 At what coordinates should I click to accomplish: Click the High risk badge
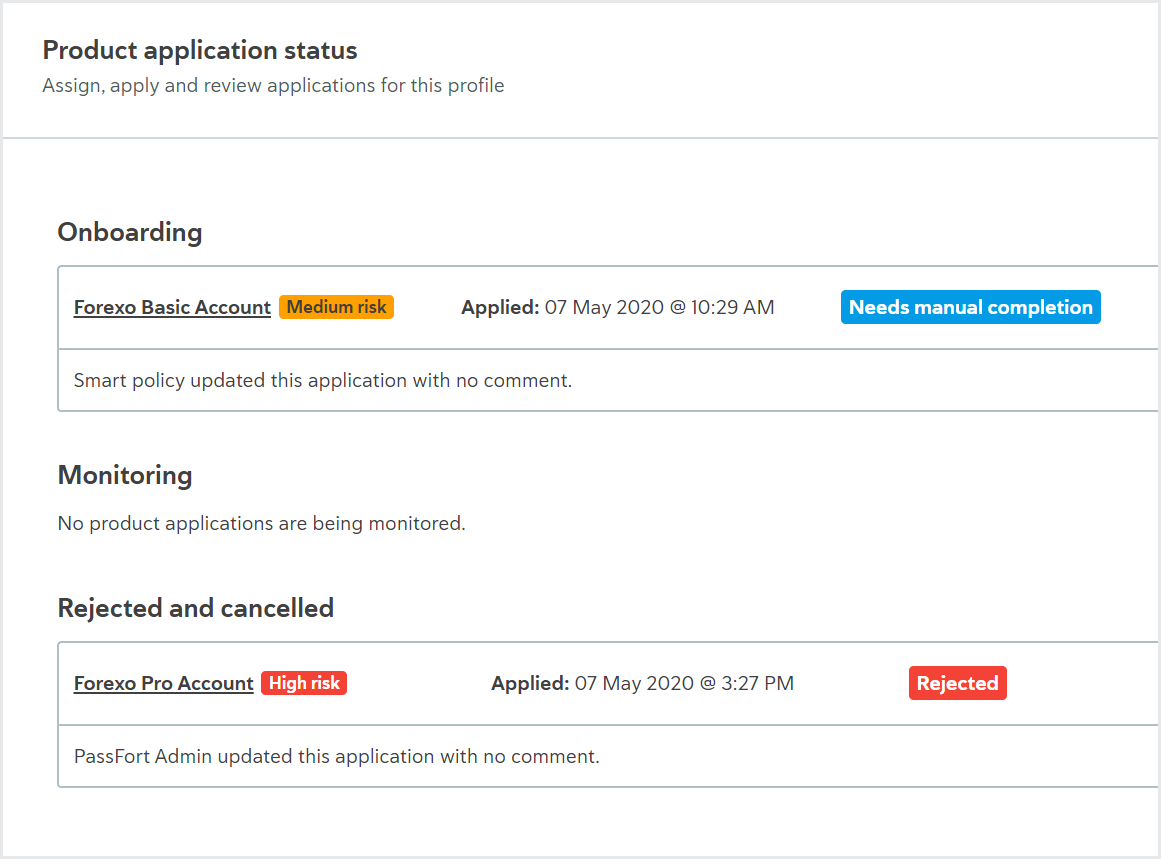pyautogui.click(x=304, y=683)
